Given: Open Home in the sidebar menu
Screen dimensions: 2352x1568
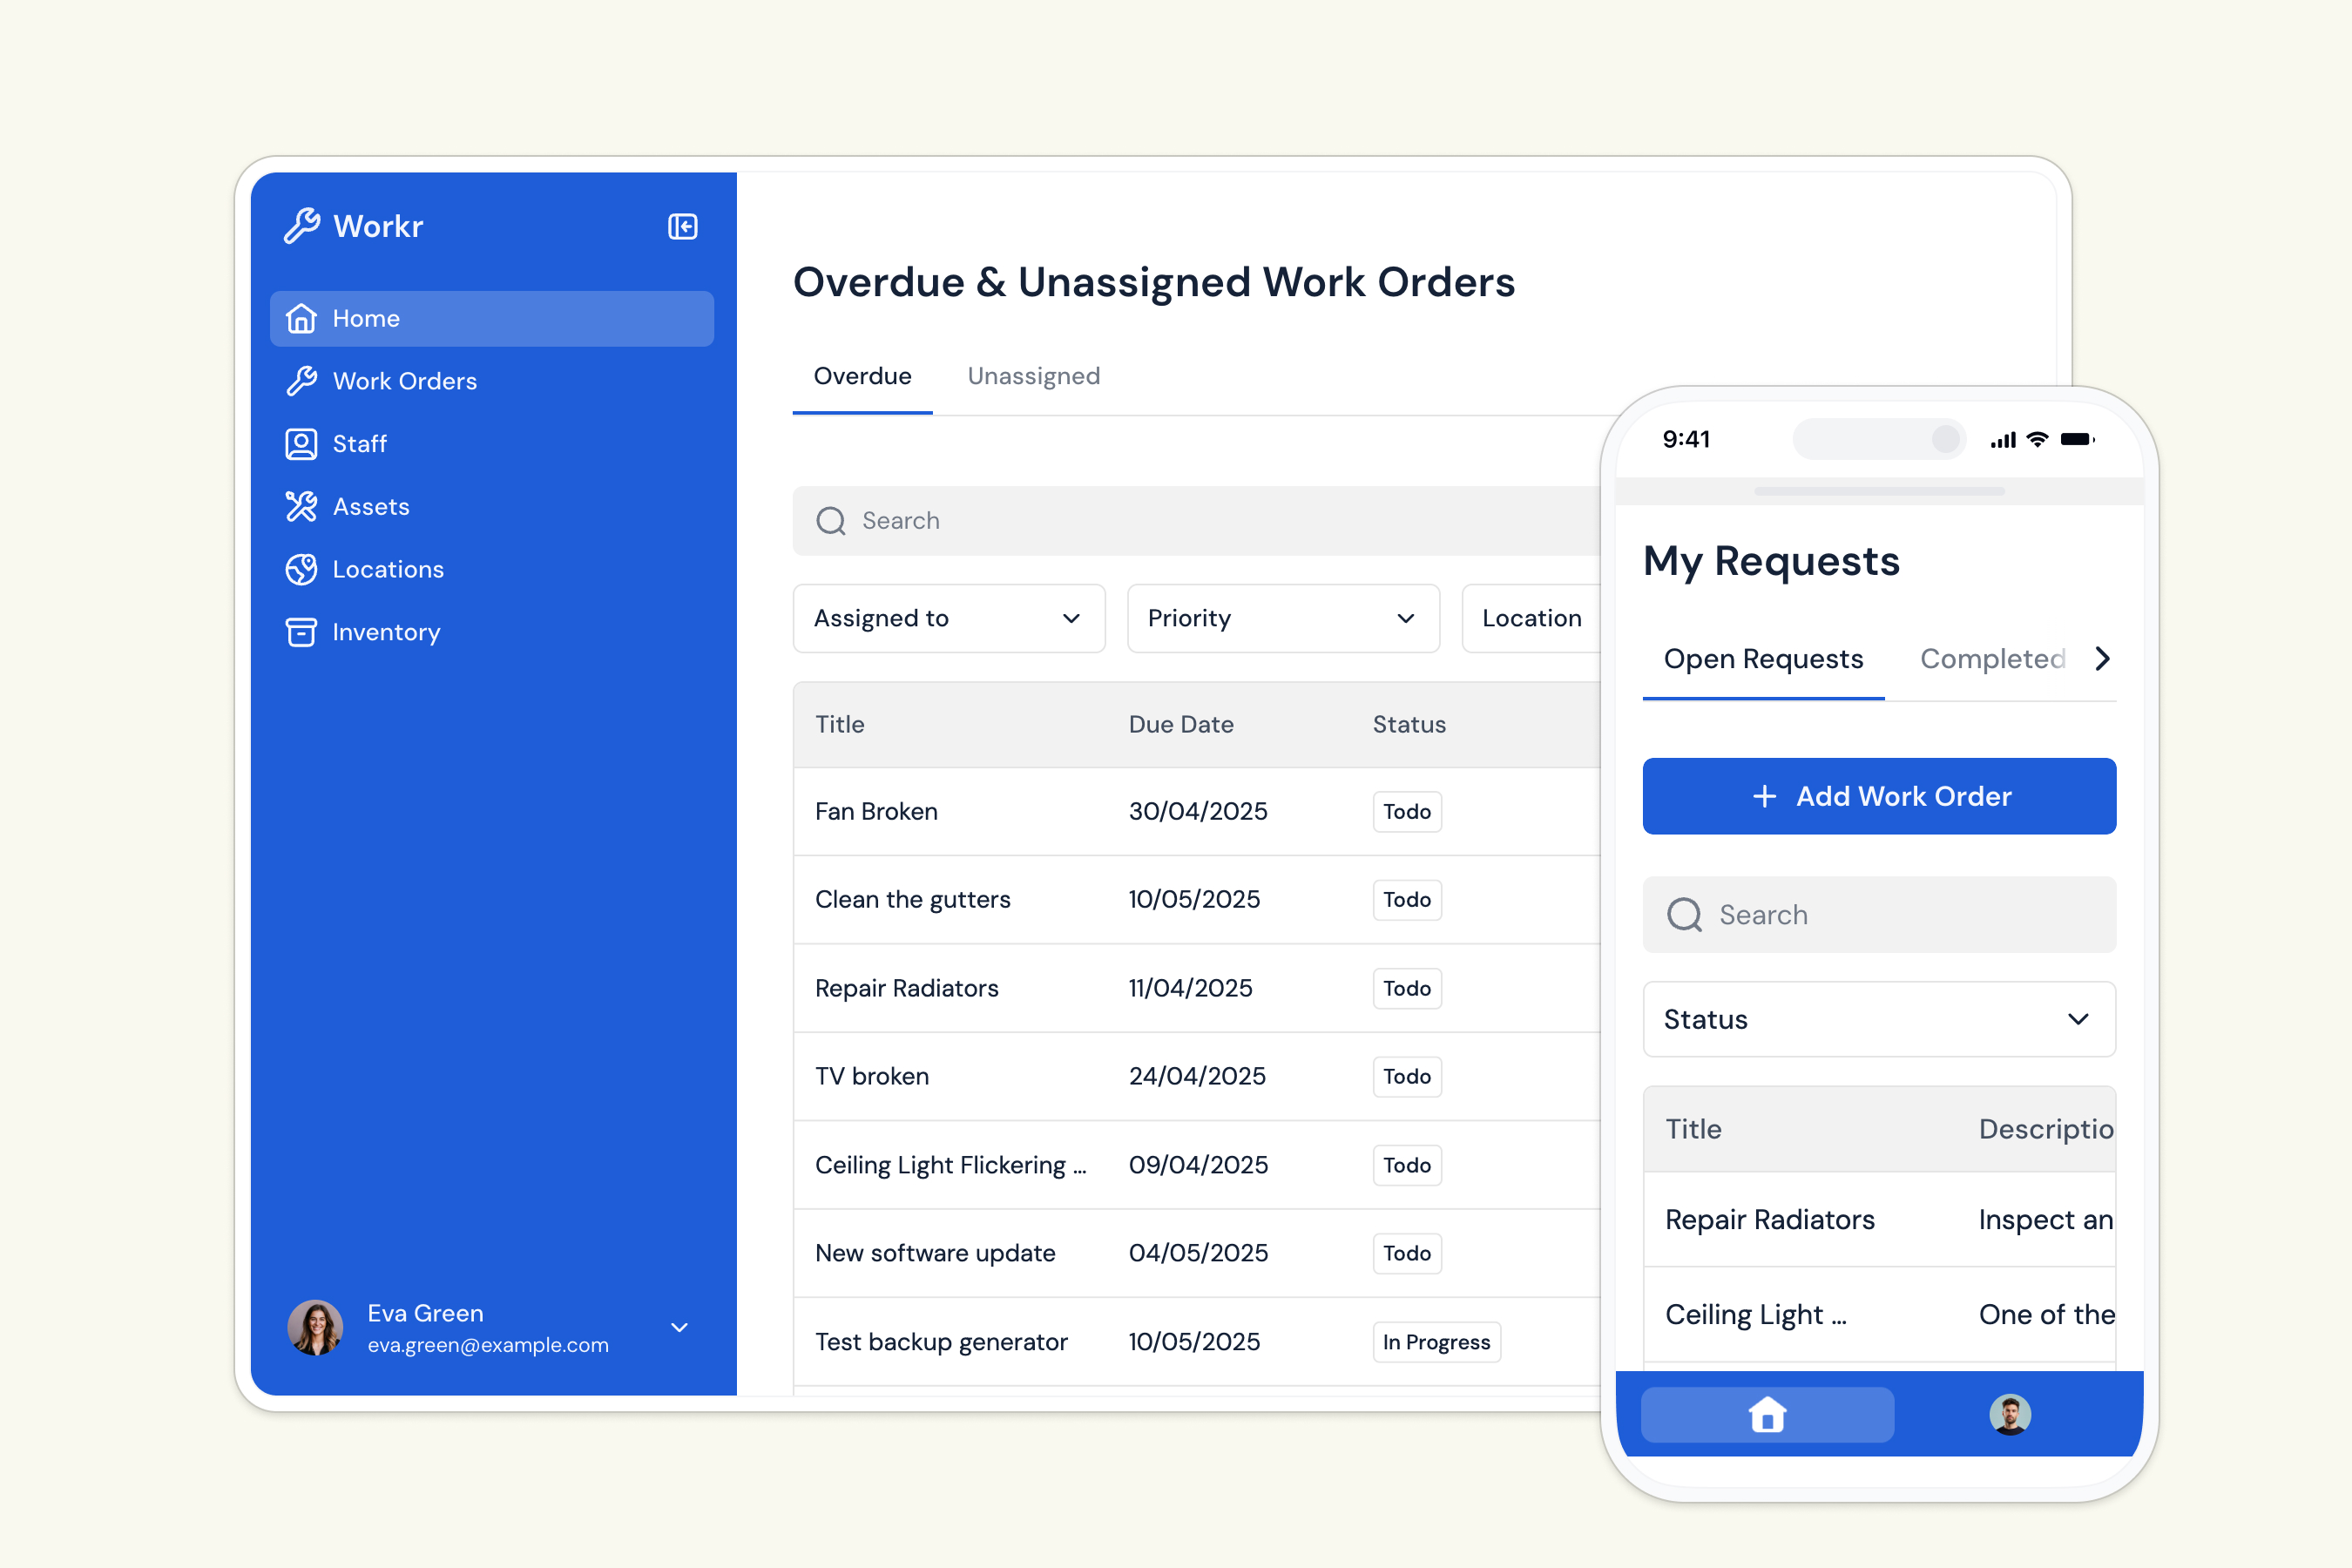Looking at the screenshot, I should tap(492, 318).
